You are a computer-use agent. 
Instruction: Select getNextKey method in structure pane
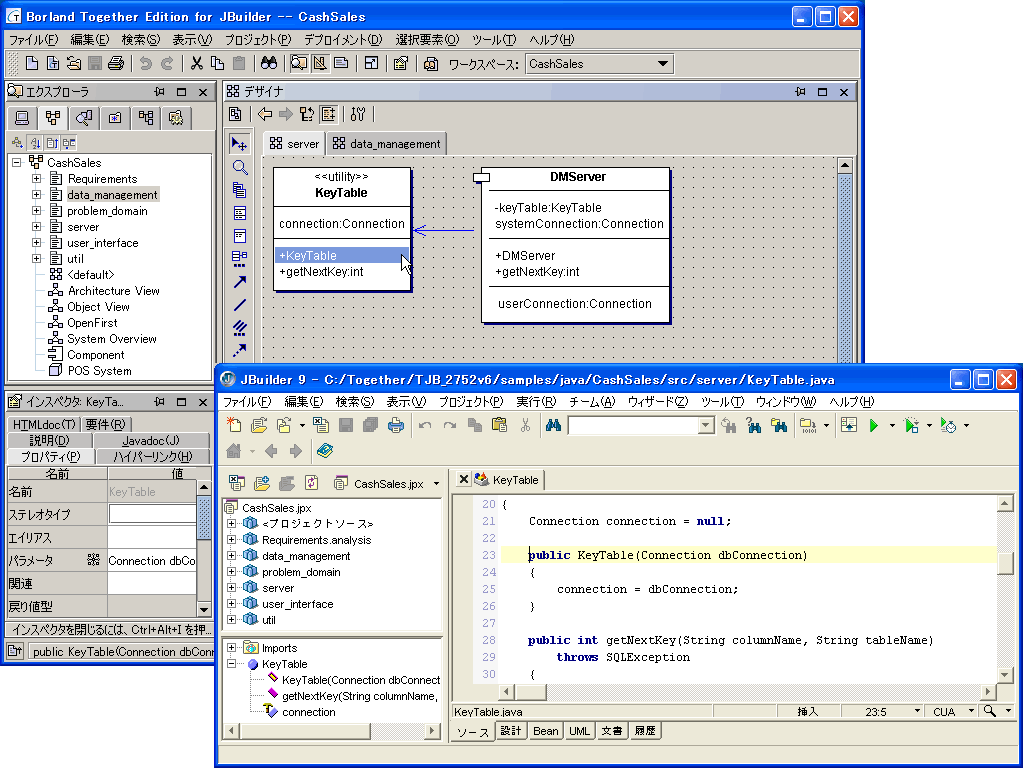click(359, 696)
